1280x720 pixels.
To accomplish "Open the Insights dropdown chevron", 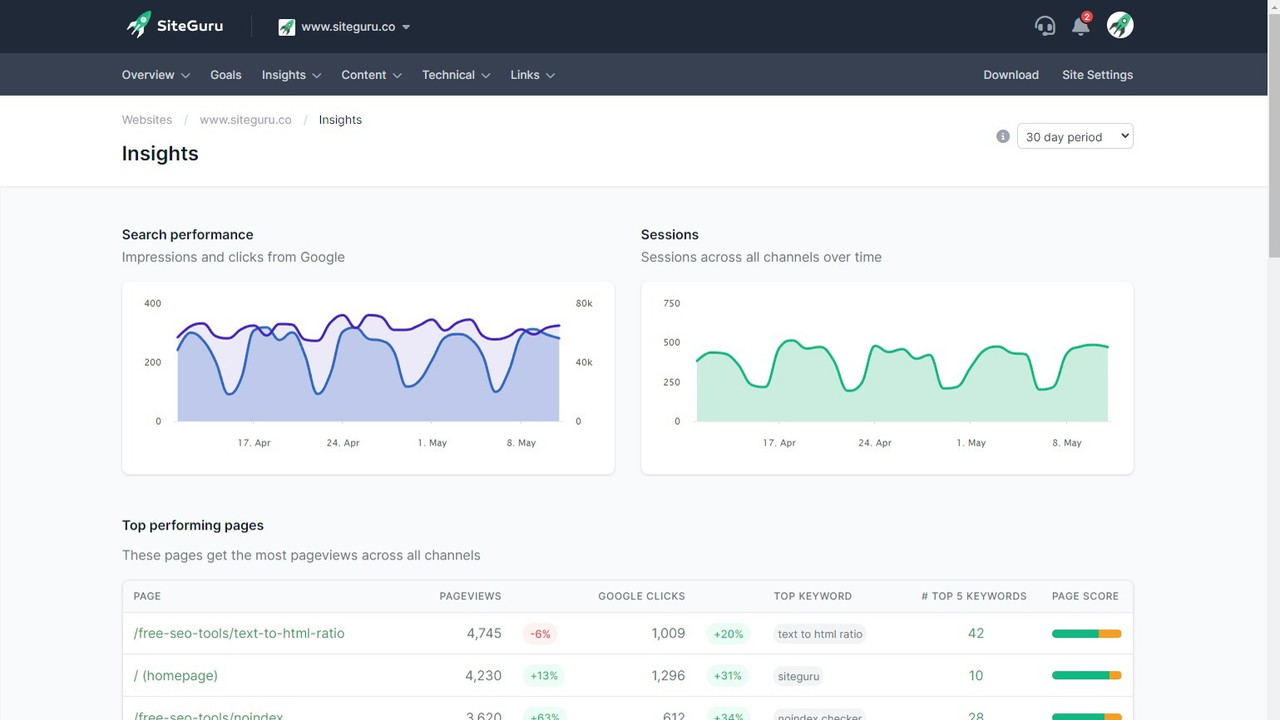I will [318, 74].
